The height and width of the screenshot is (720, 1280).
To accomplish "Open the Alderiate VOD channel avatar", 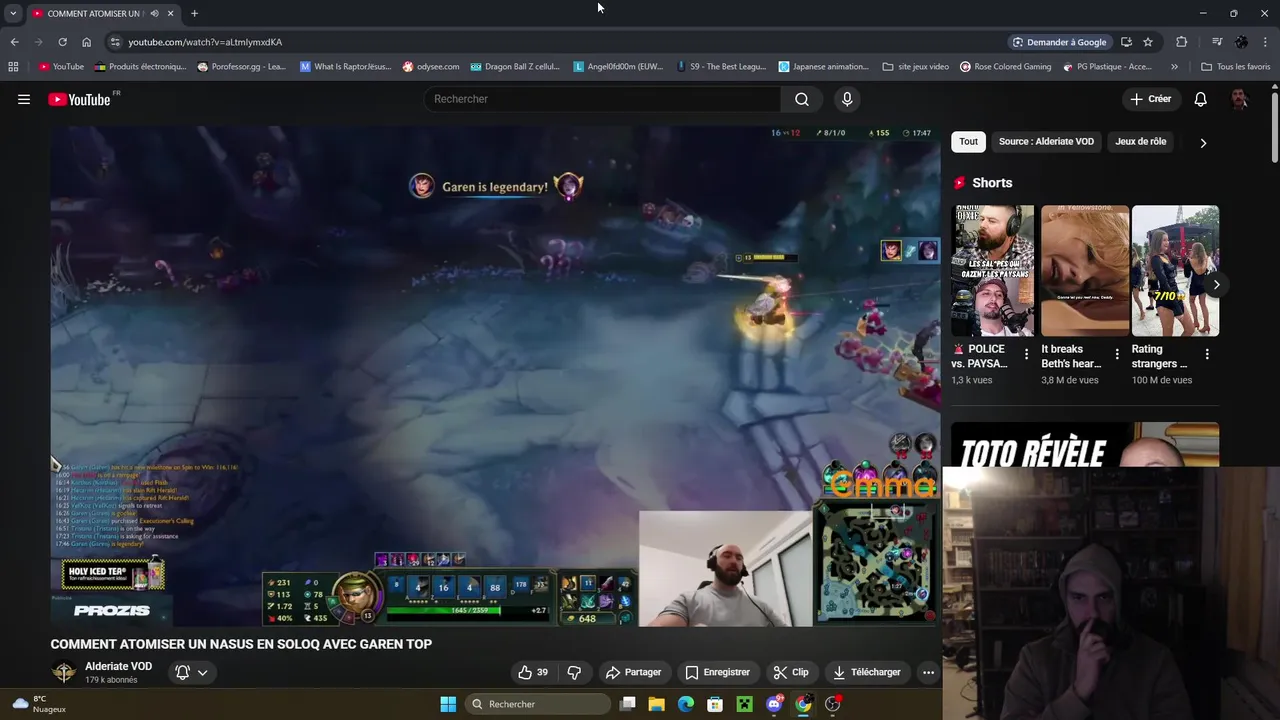I will pos(64,672).
